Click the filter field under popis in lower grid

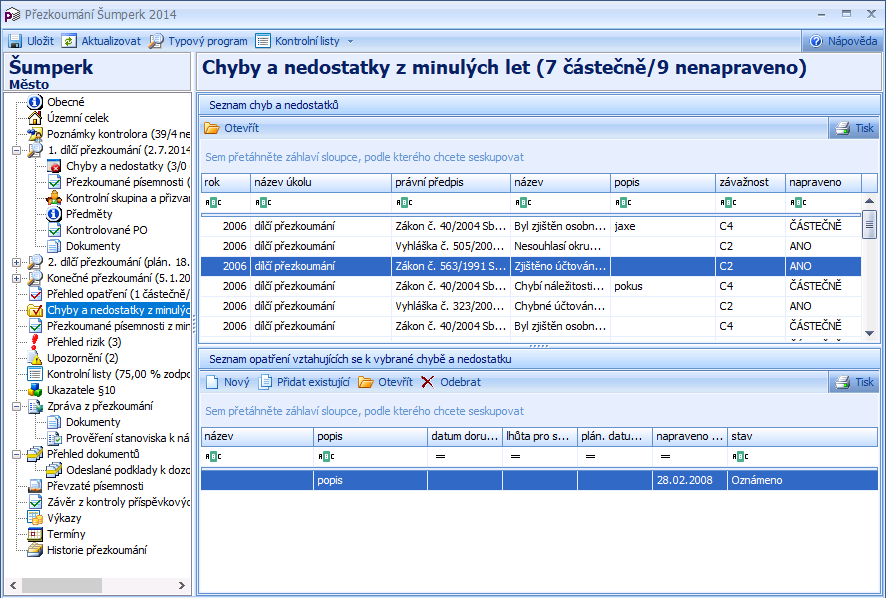(370, 456)
